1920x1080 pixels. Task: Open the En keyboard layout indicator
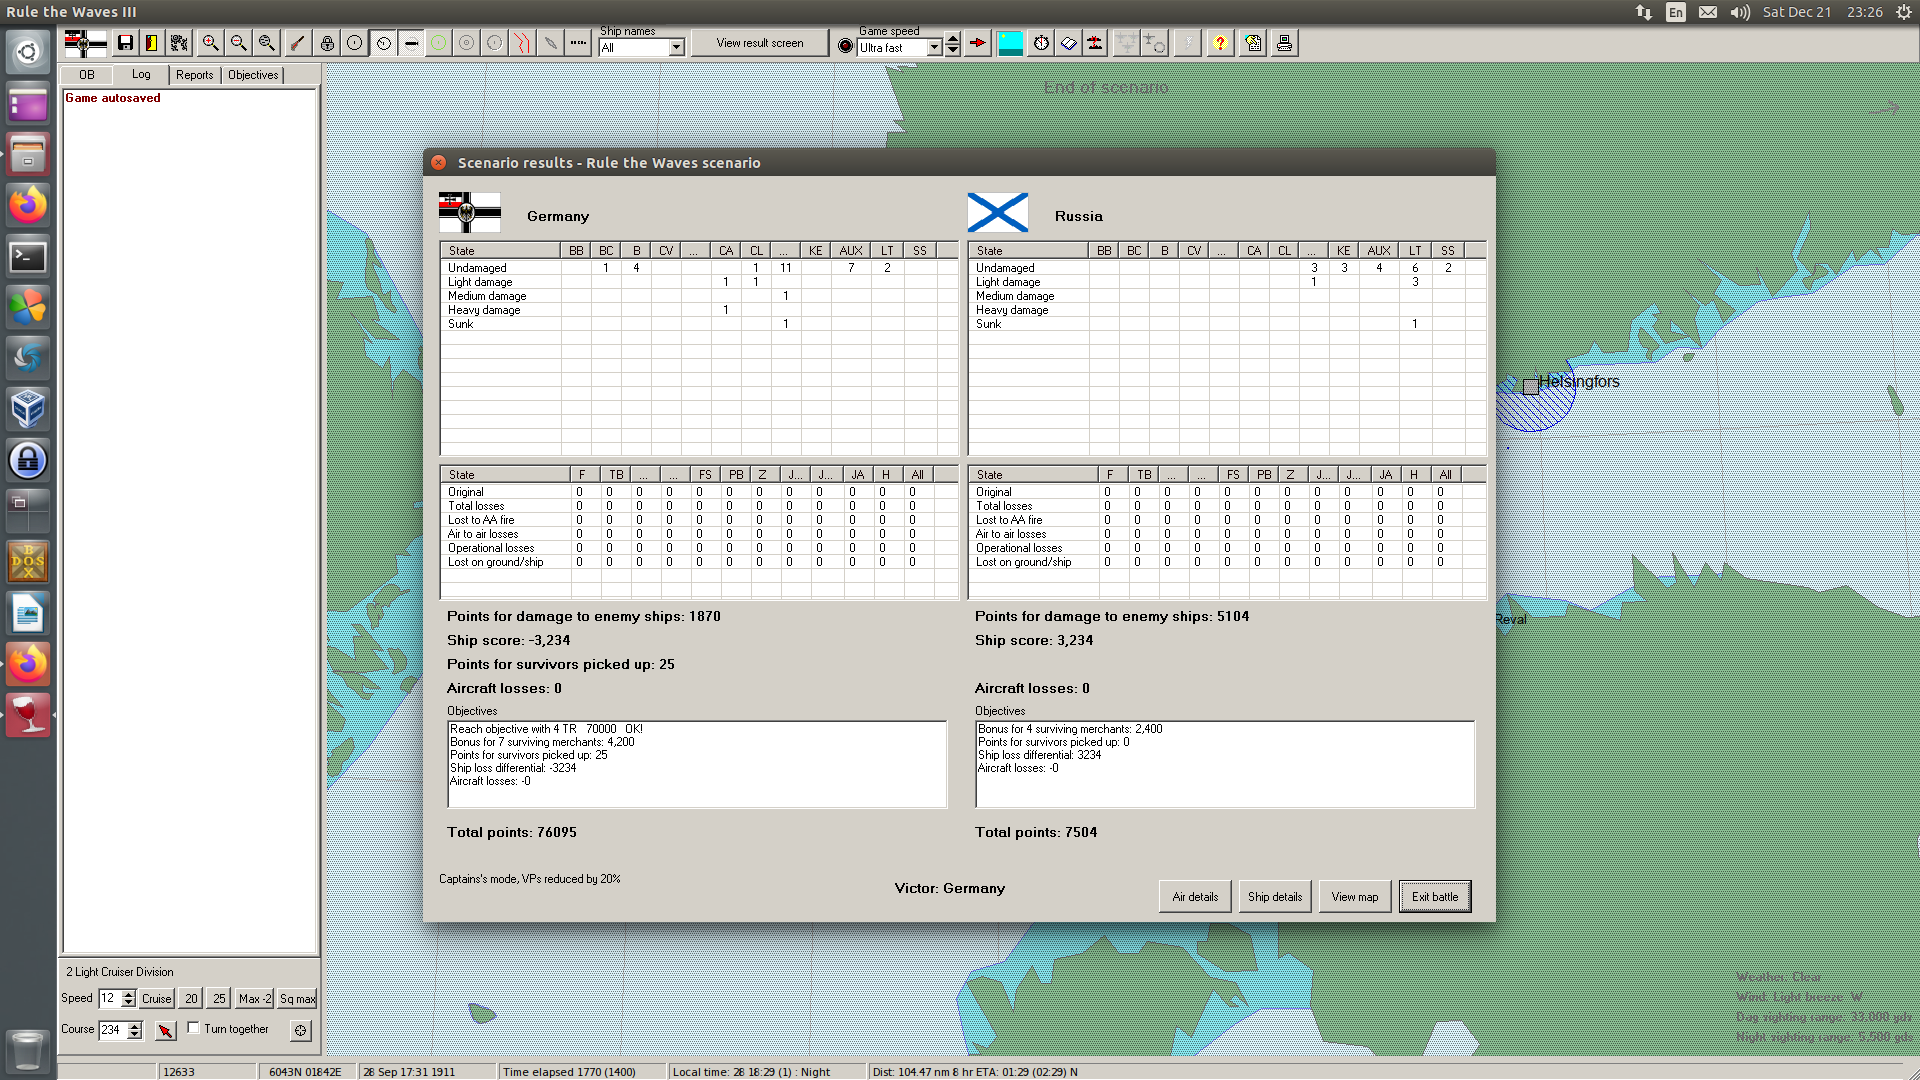pos(1676,12)
